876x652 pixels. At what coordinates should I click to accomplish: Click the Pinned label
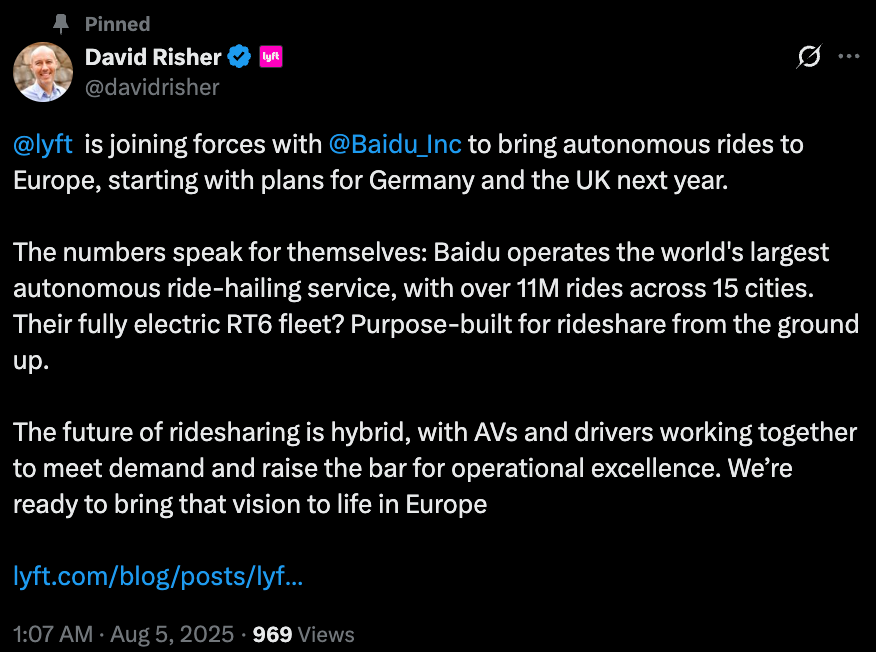(x=118, y=24)
